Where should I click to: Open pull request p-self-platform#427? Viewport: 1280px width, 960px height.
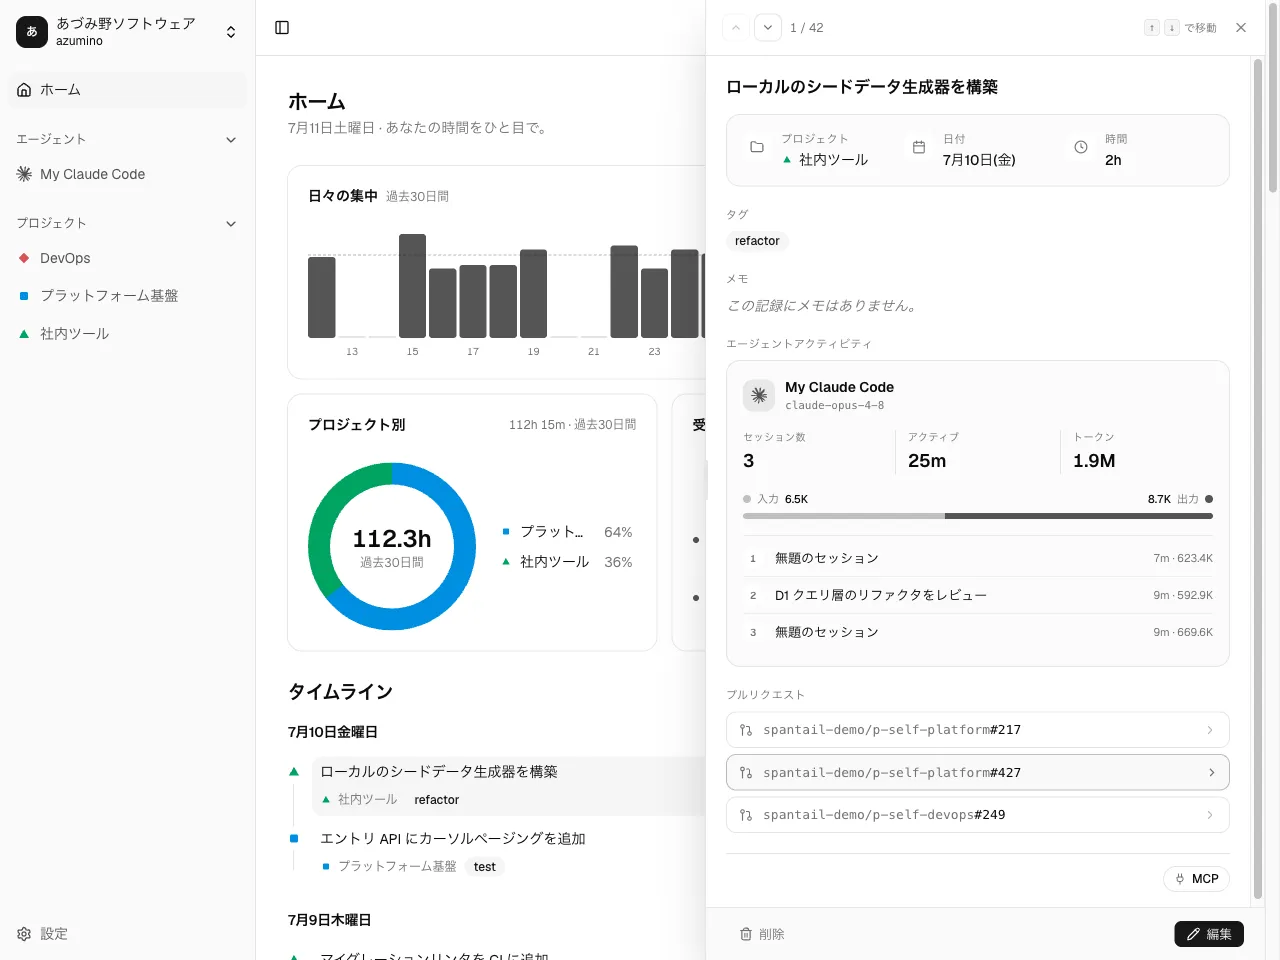coord(978,772)
